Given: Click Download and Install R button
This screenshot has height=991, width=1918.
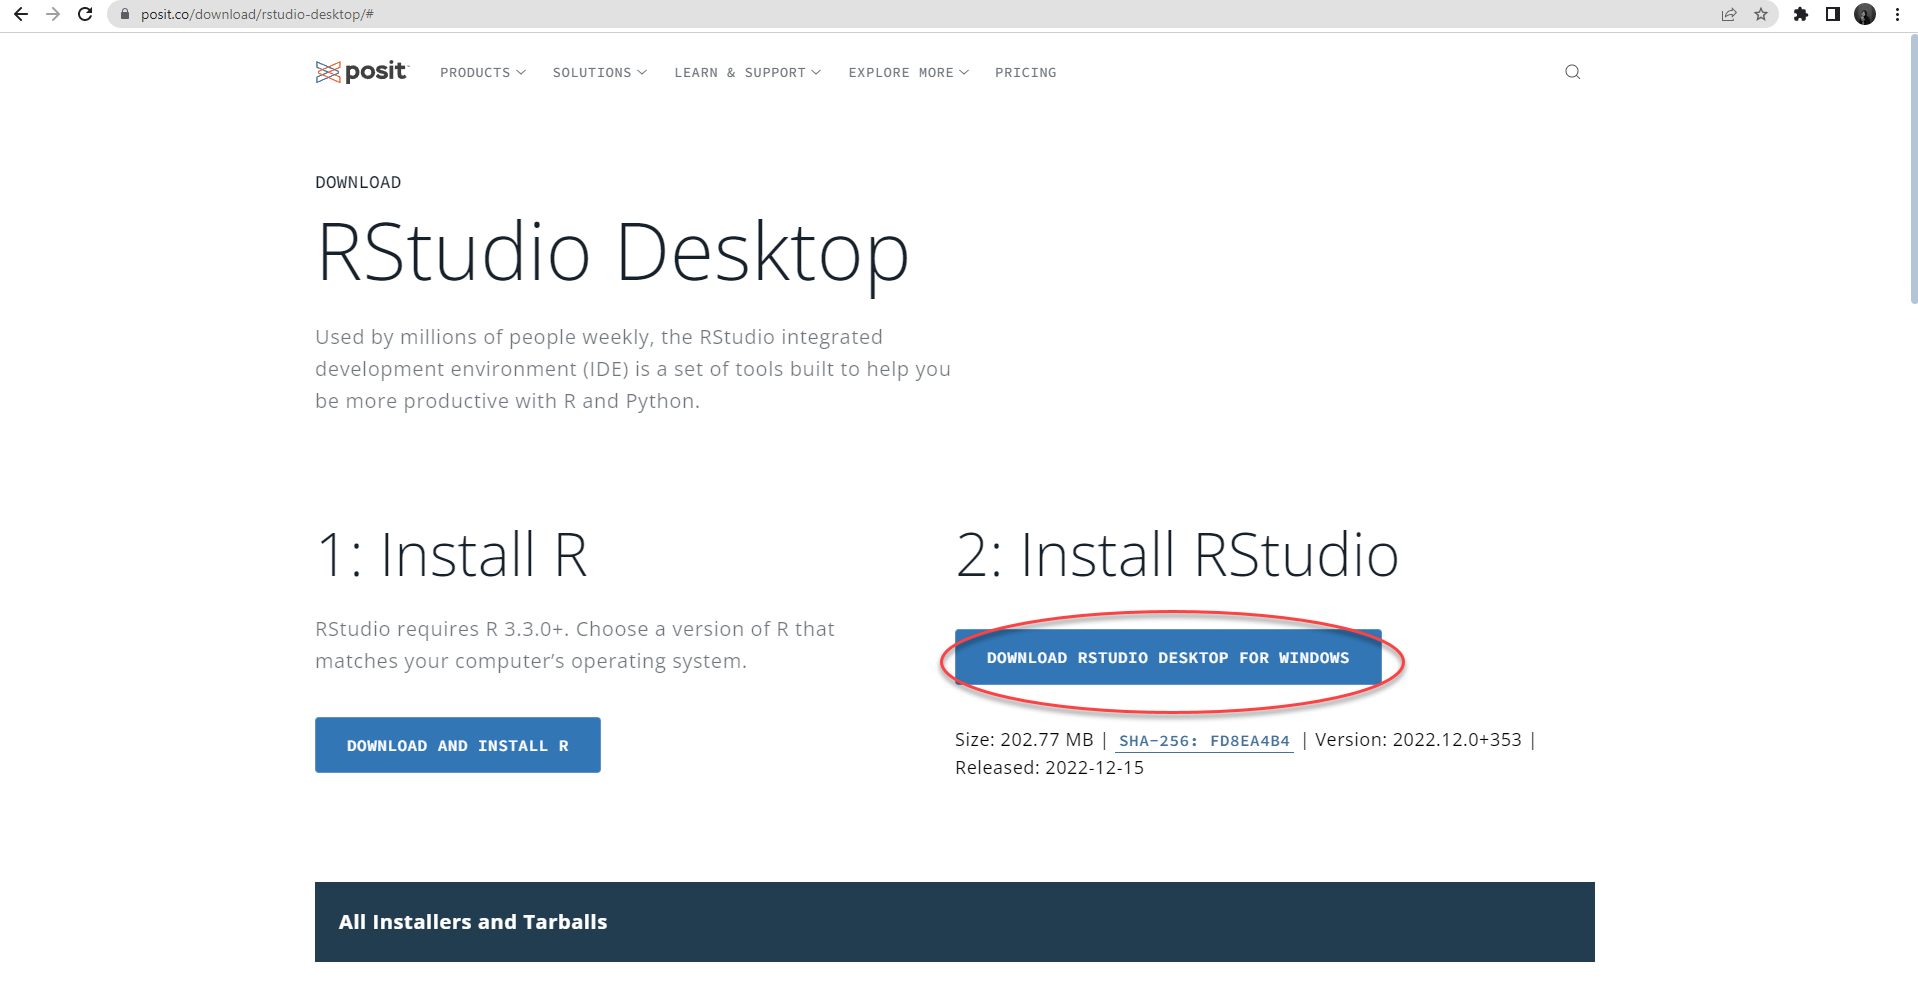Looking at the screenshot, I should tap(457, 745).
